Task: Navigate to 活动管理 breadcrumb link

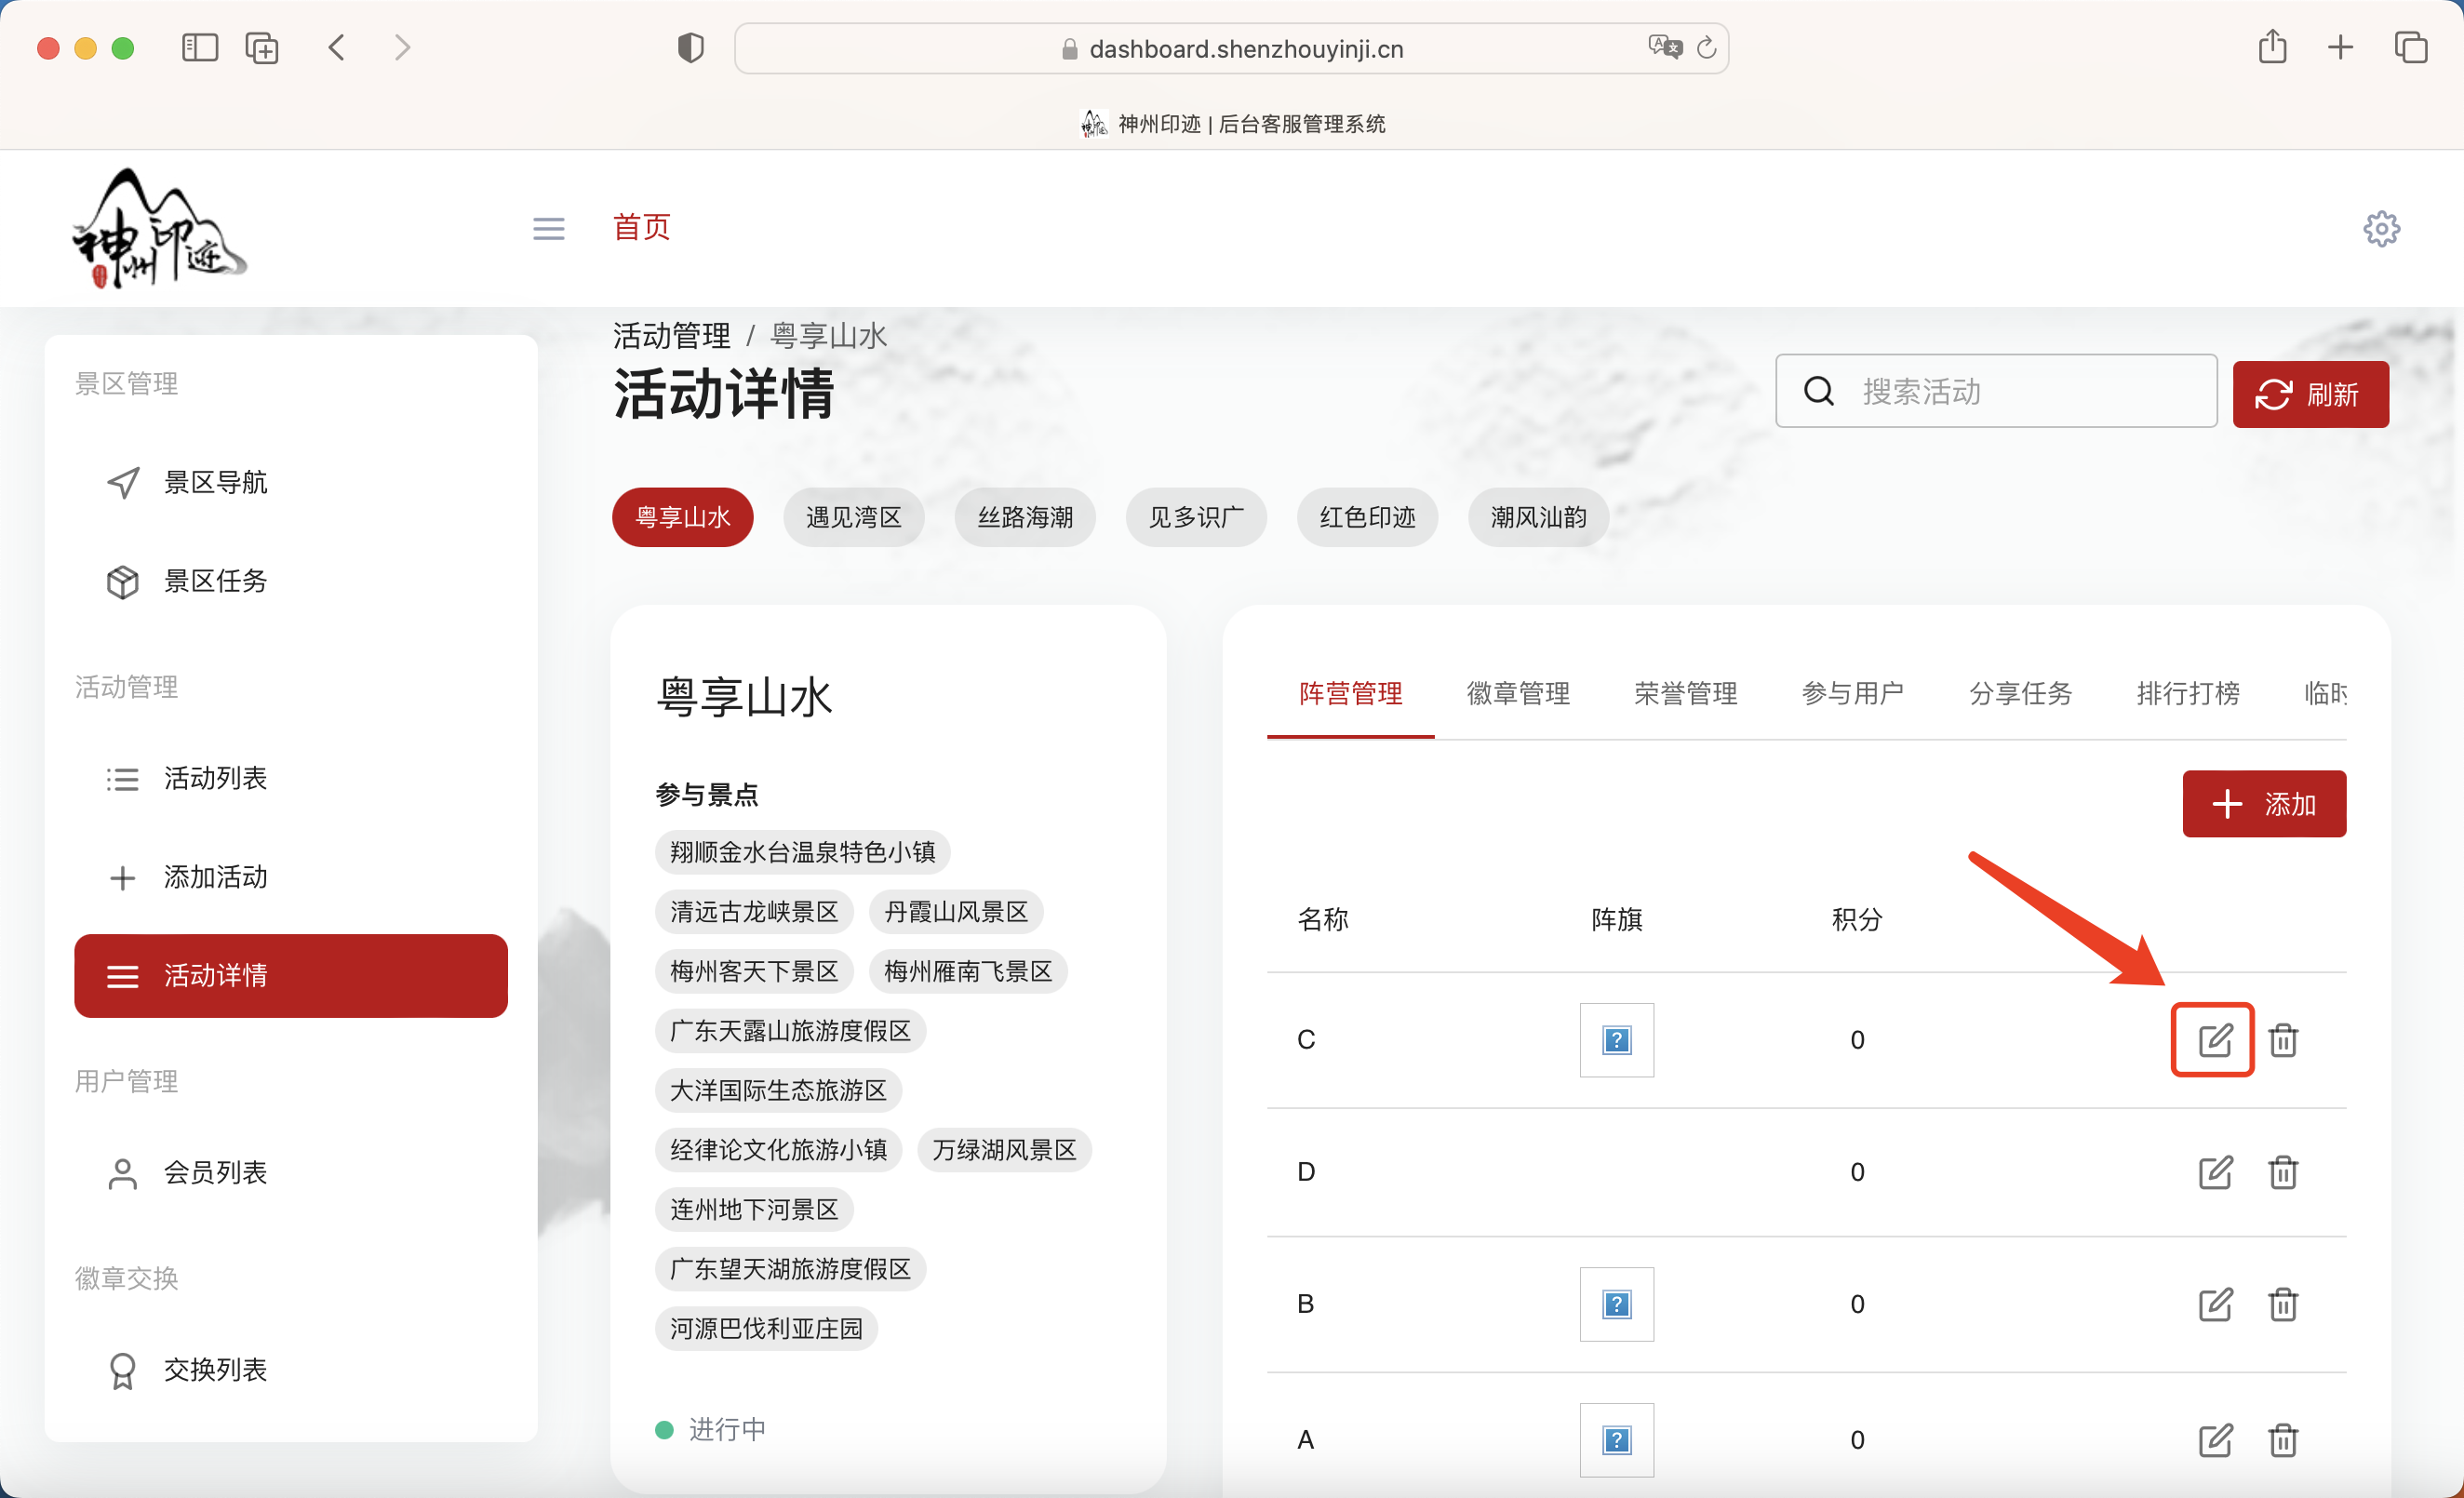Action: point(671,335)
